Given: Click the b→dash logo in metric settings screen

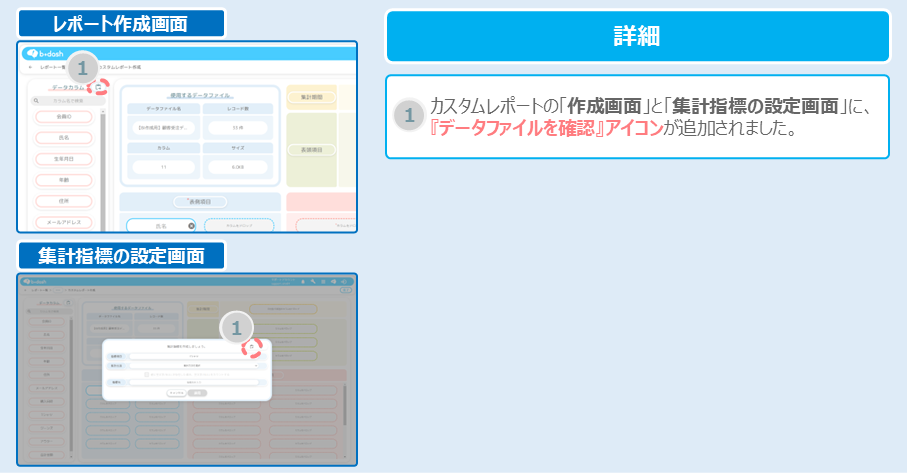Looking at the screenshot, I should [x=35, y=282].
